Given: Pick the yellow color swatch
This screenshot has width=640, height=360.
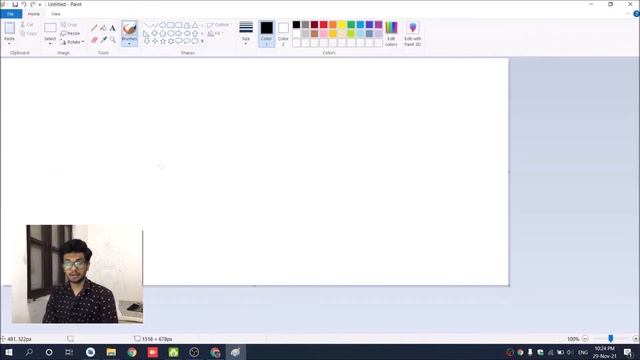Looking at the screenshot, I should point(342,25).
